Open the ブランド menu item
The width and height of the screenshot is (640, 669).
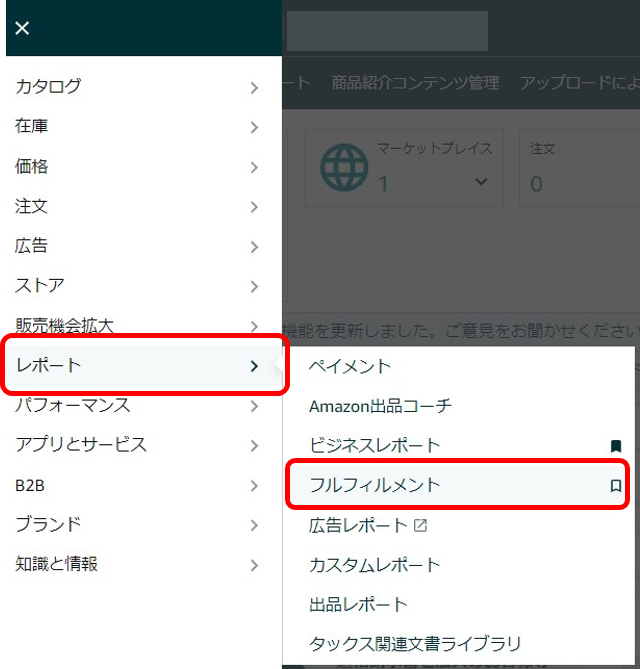[48, 524]
